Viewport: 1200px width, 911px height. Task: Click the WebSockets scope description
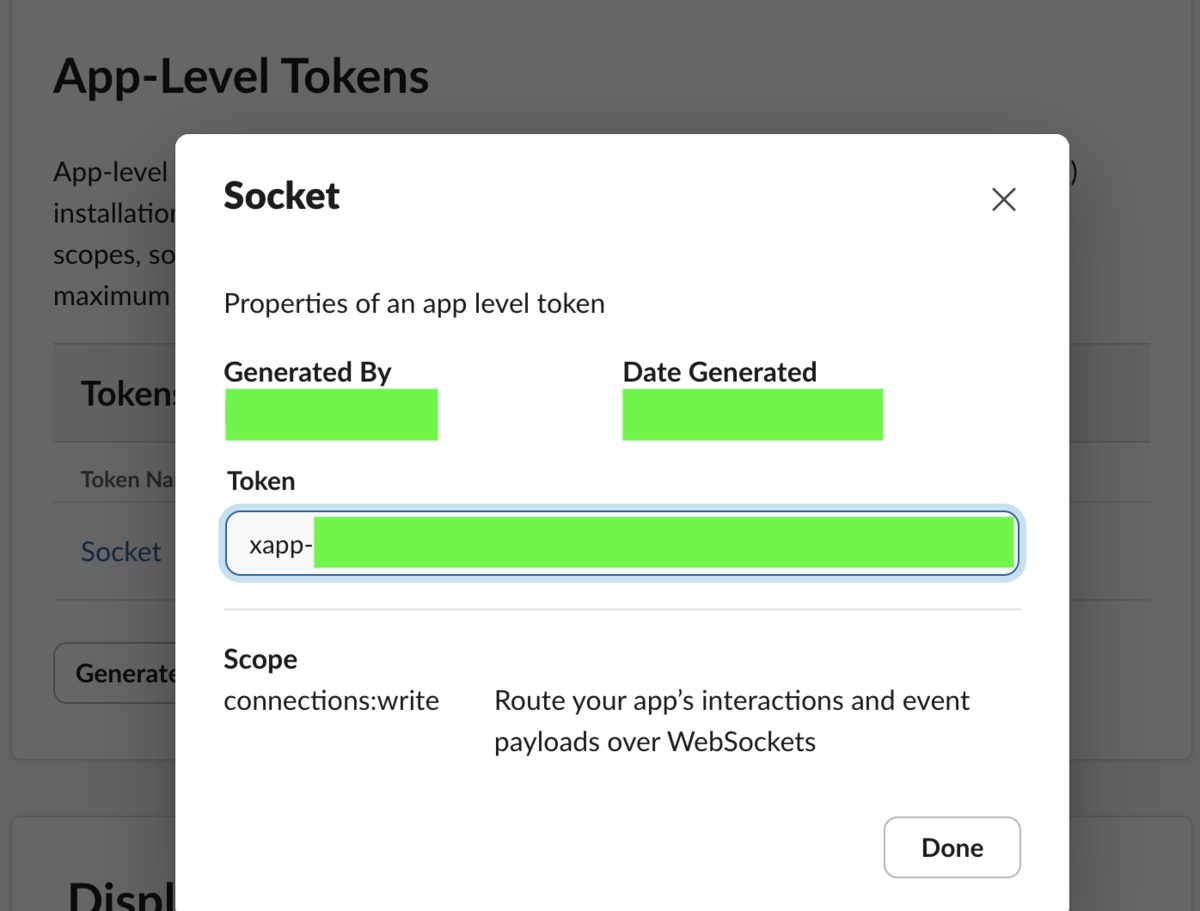point(731,721)
